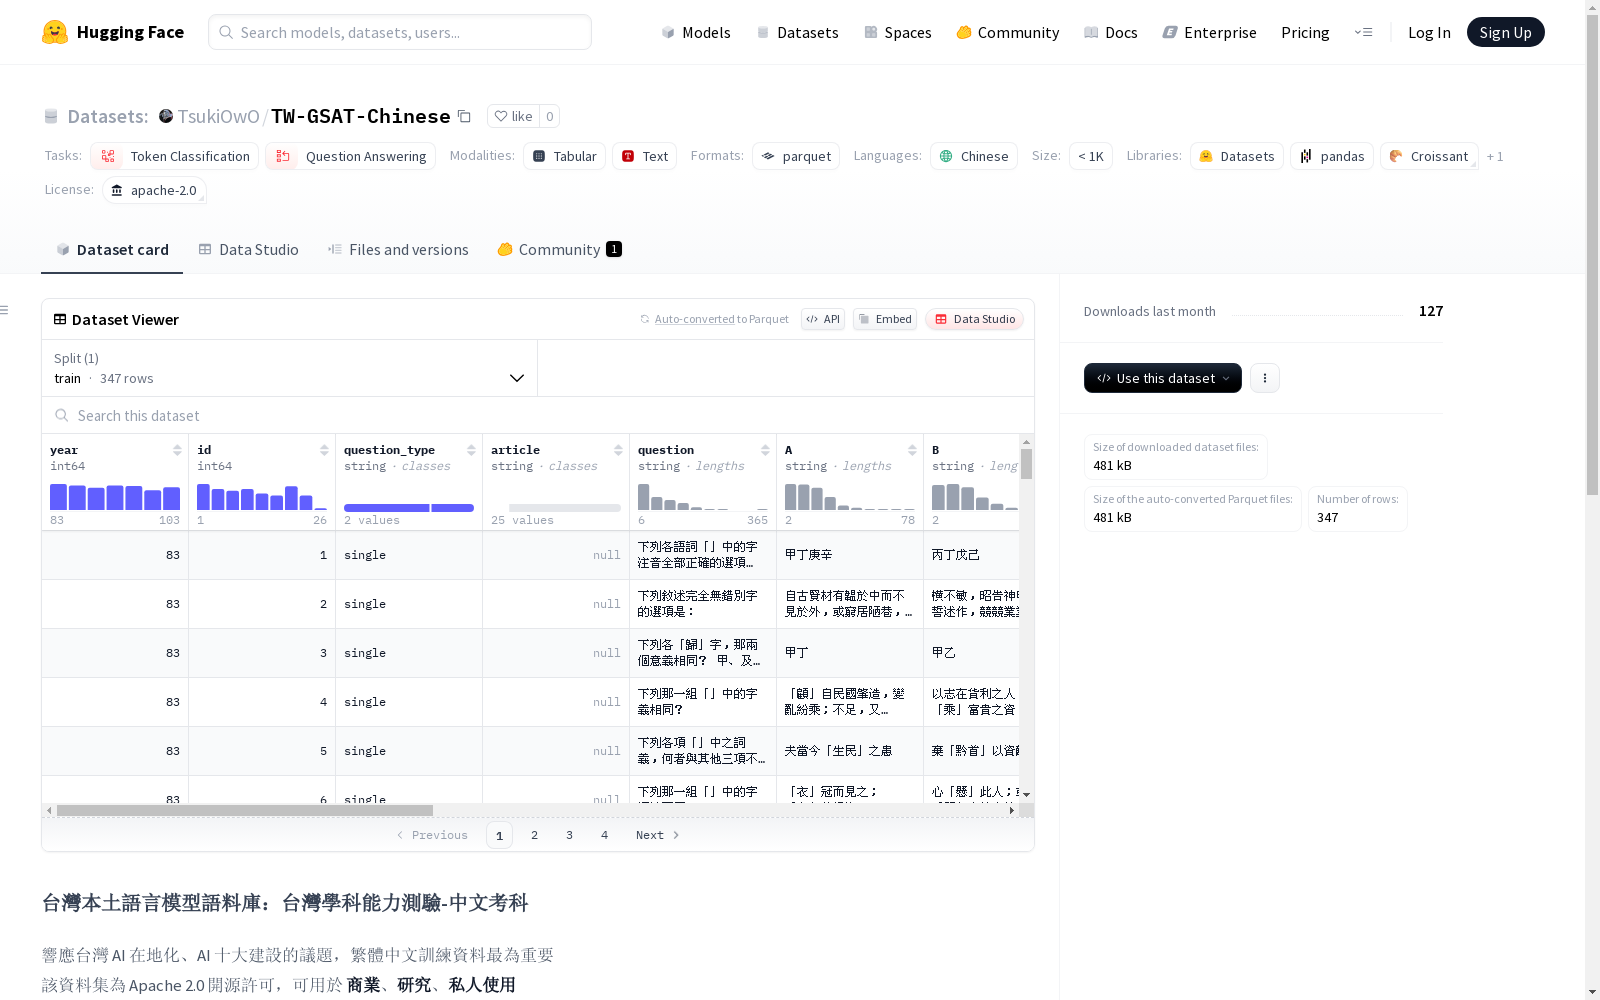Open Docs in top navigation
This screenshot has width=1600, height=1000.
pyautogui.click(x=1110, y=32)
